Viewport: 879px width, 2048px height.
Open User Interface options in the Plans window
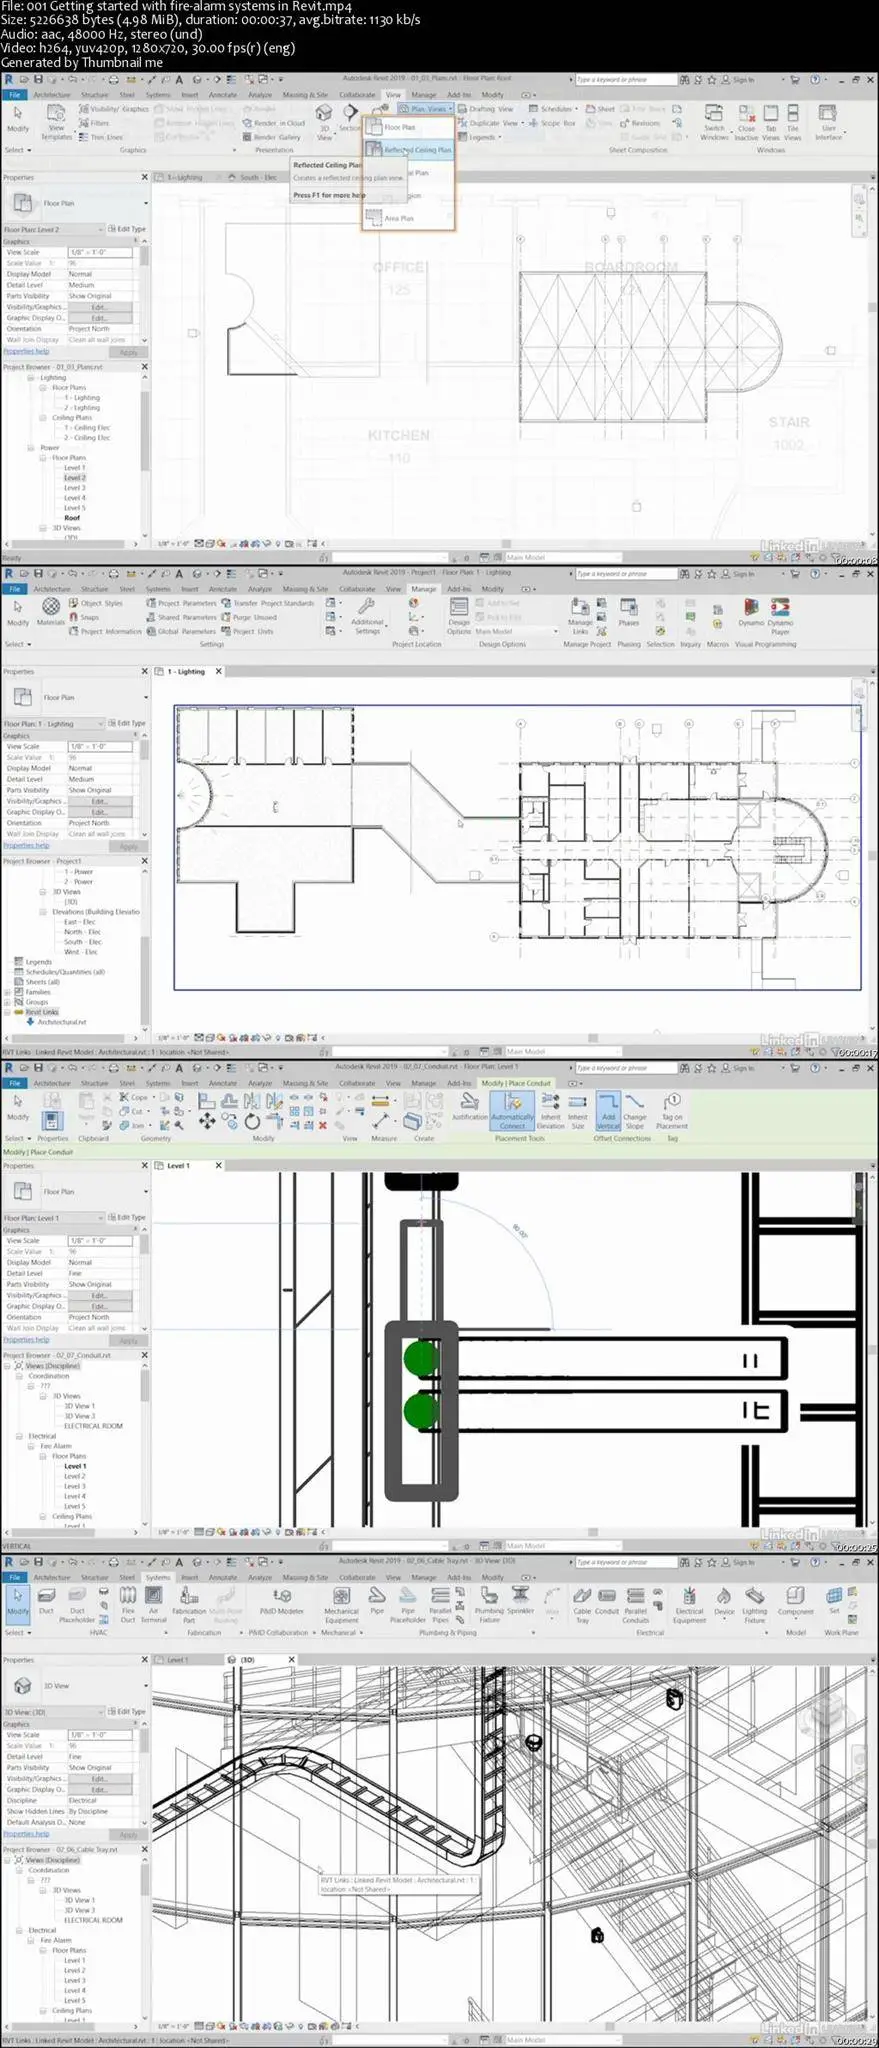click(828, 122)
